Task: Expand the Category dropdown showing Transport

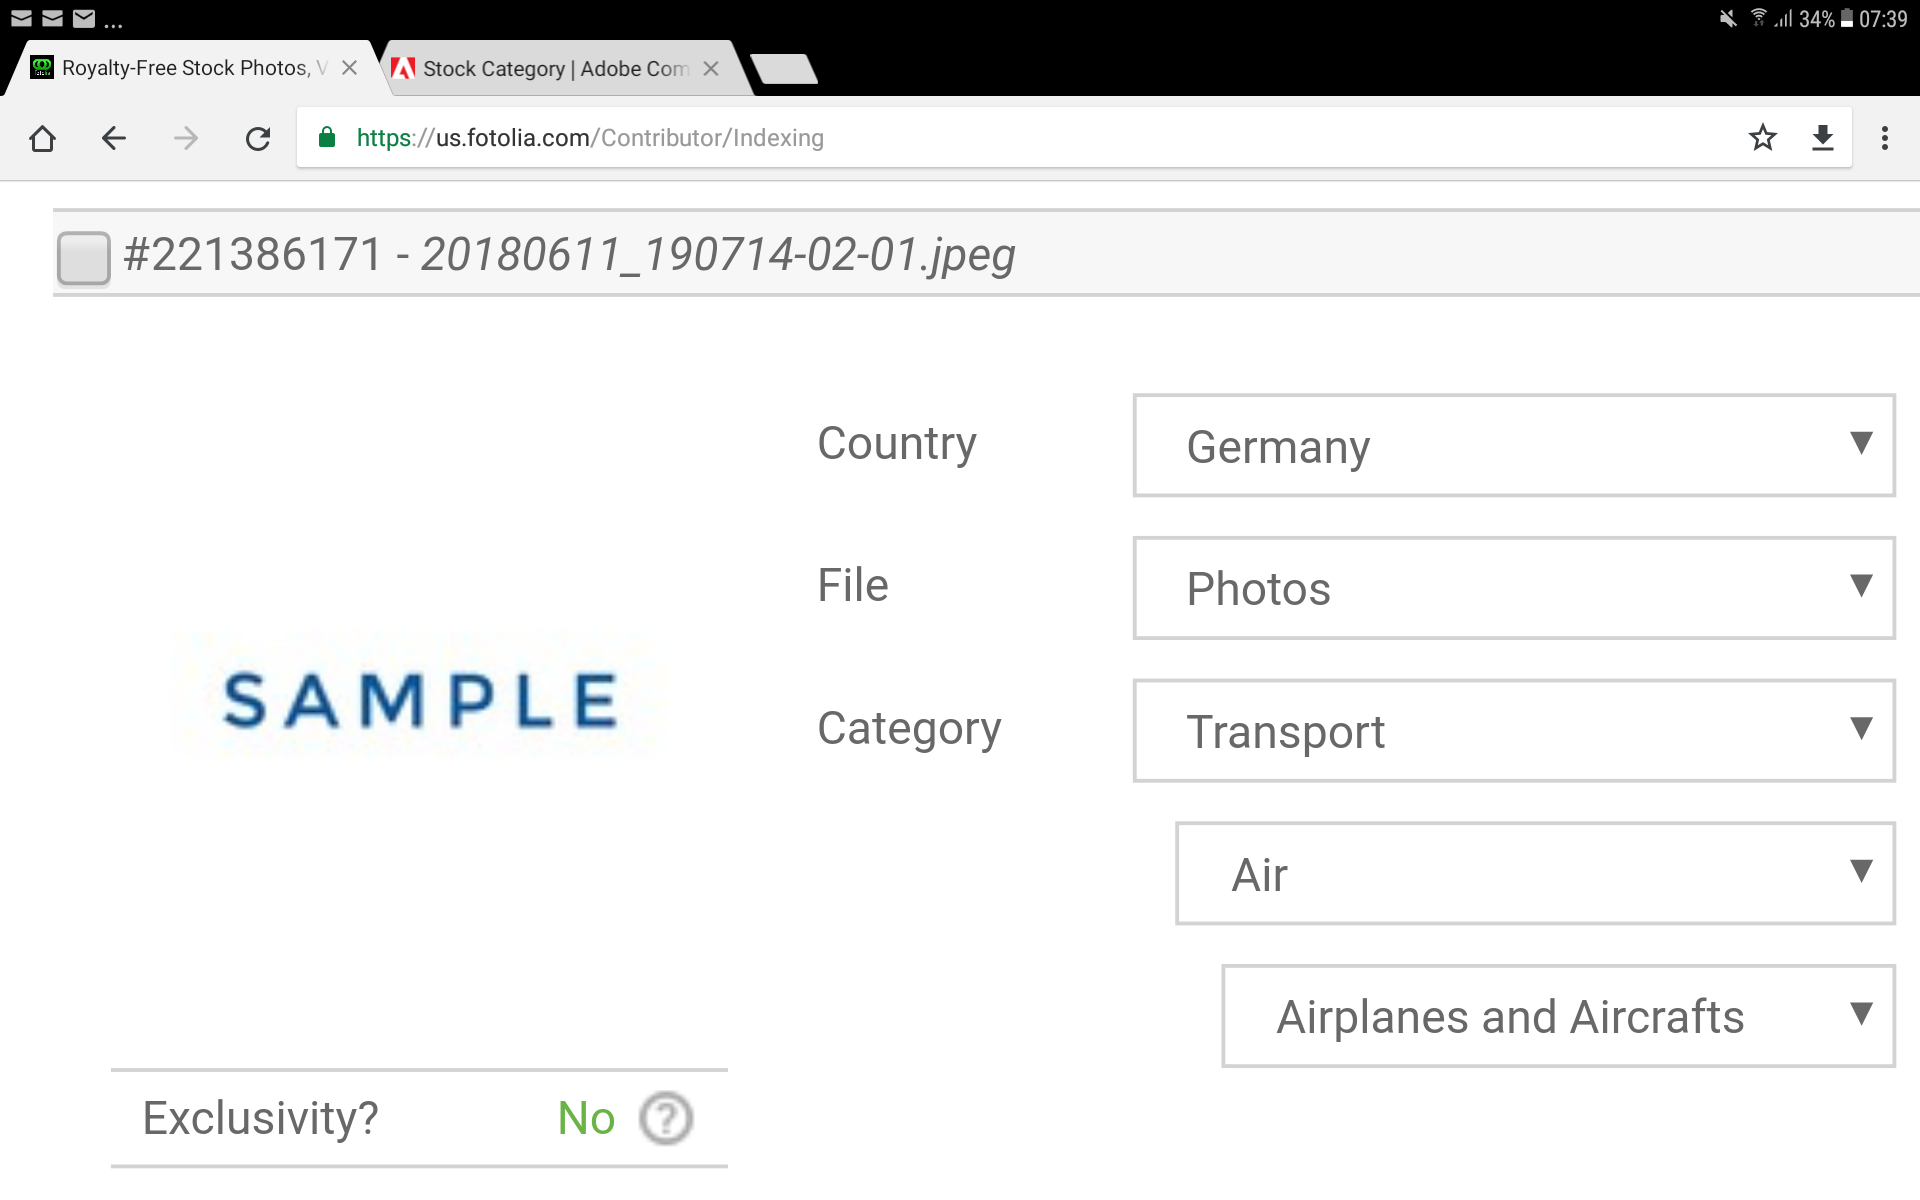Action: [x=1514, y=730]
